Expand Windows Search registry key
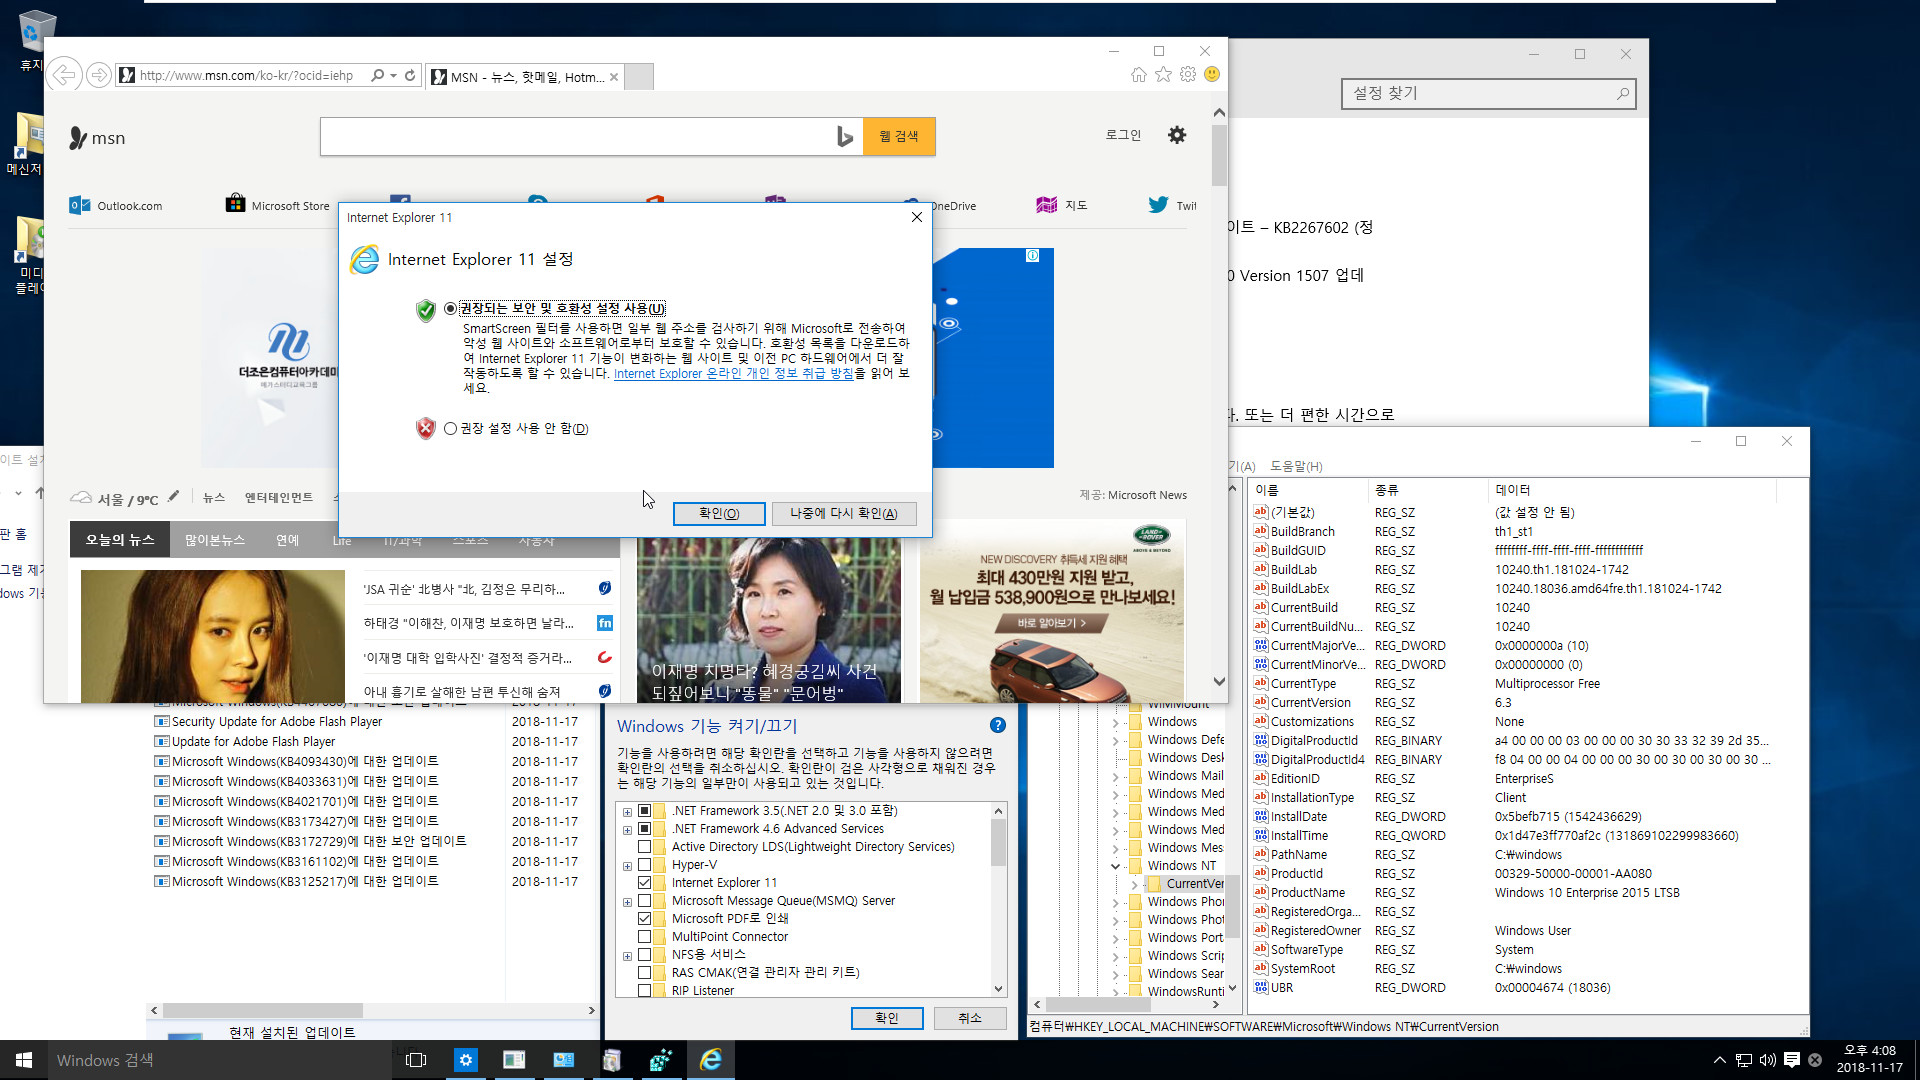This screenshot has width=1920, height=1080. pos(1115,974)
